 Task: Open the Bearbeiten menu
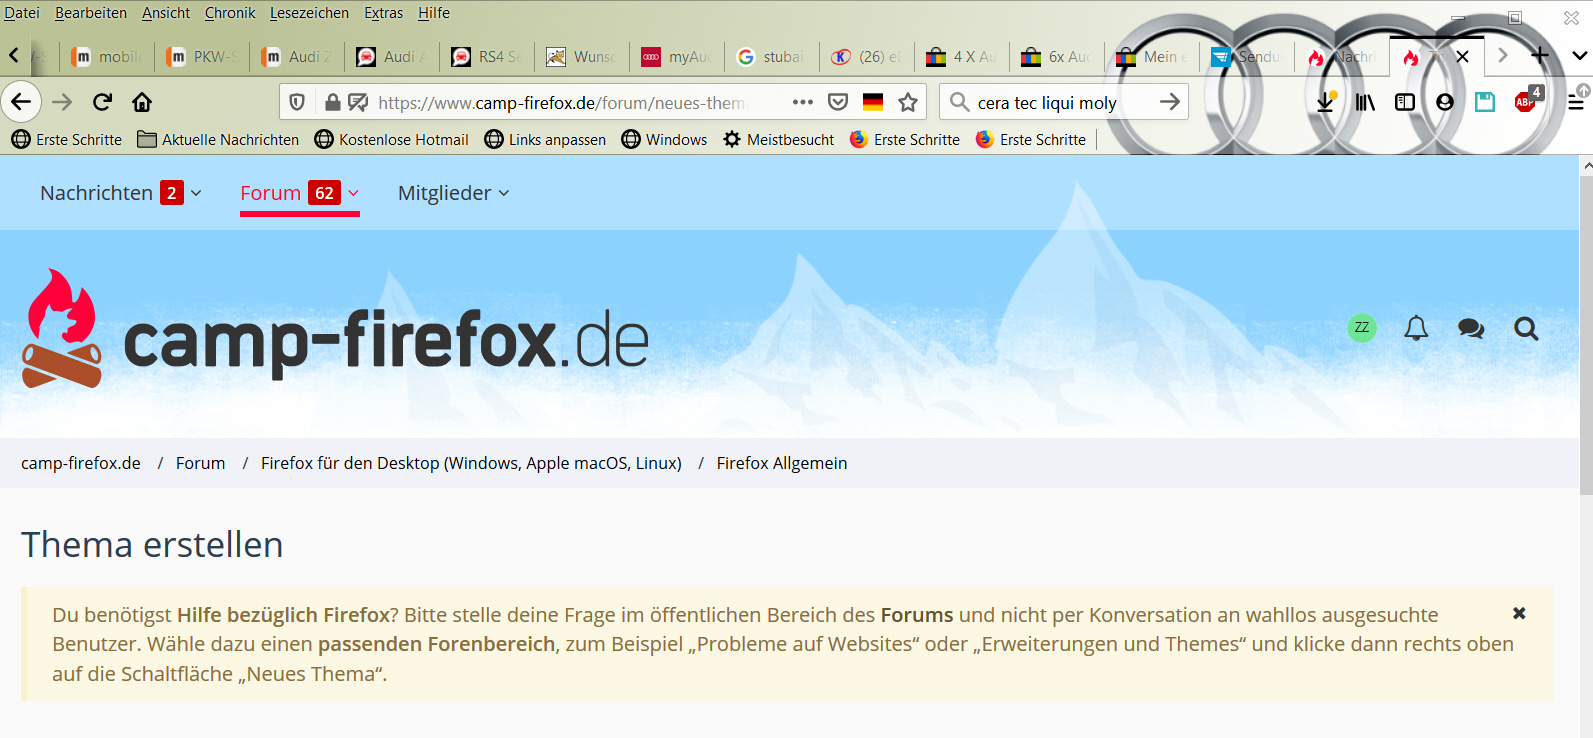(x=91, y=13)
